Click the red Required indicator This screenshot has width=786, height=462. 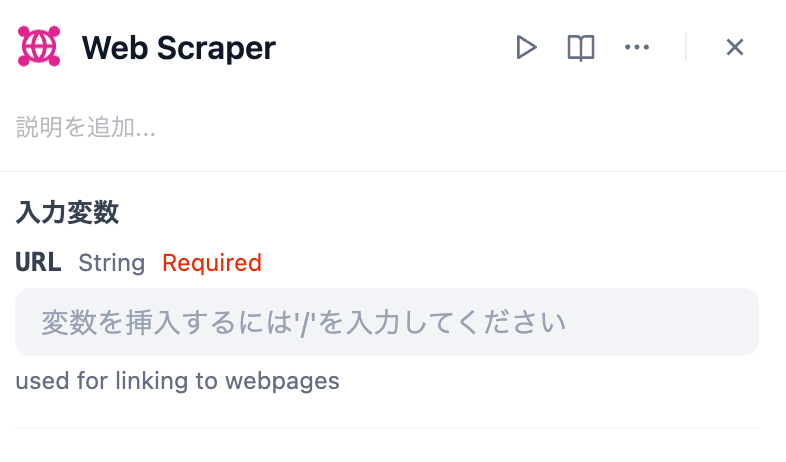point(212,263)
